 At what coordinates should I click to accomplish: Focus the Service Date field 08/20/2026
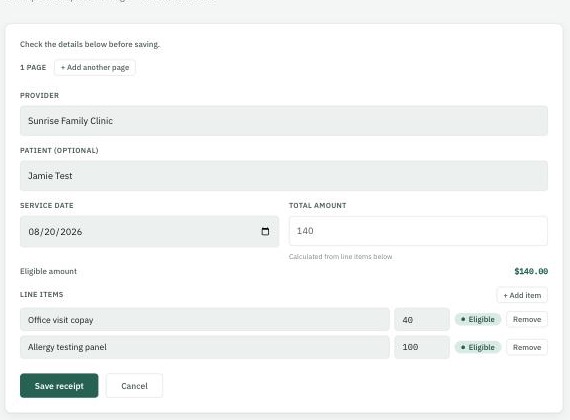tap(149, 232)
